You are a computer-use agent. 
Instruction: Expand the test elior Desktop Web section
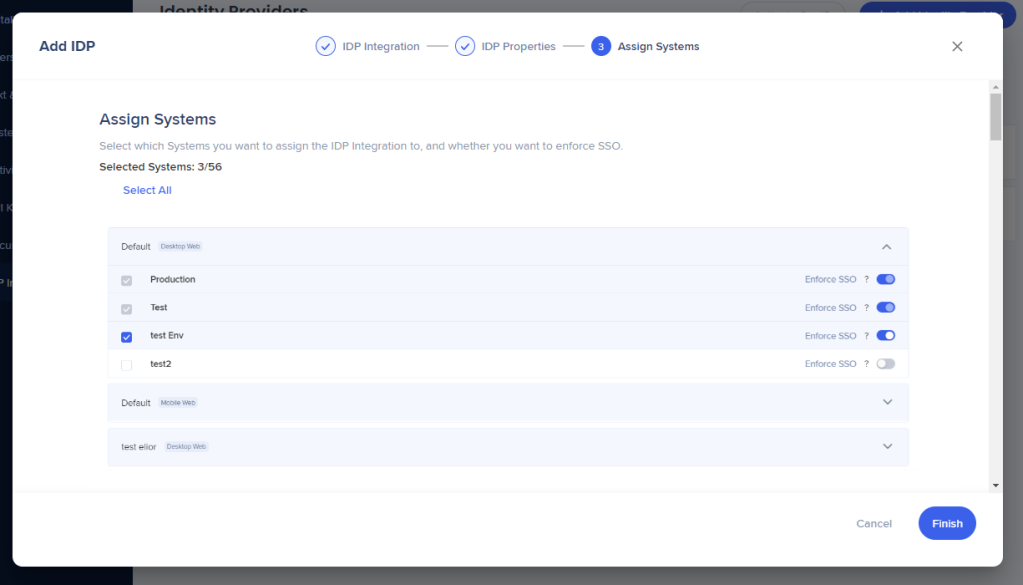886,447
